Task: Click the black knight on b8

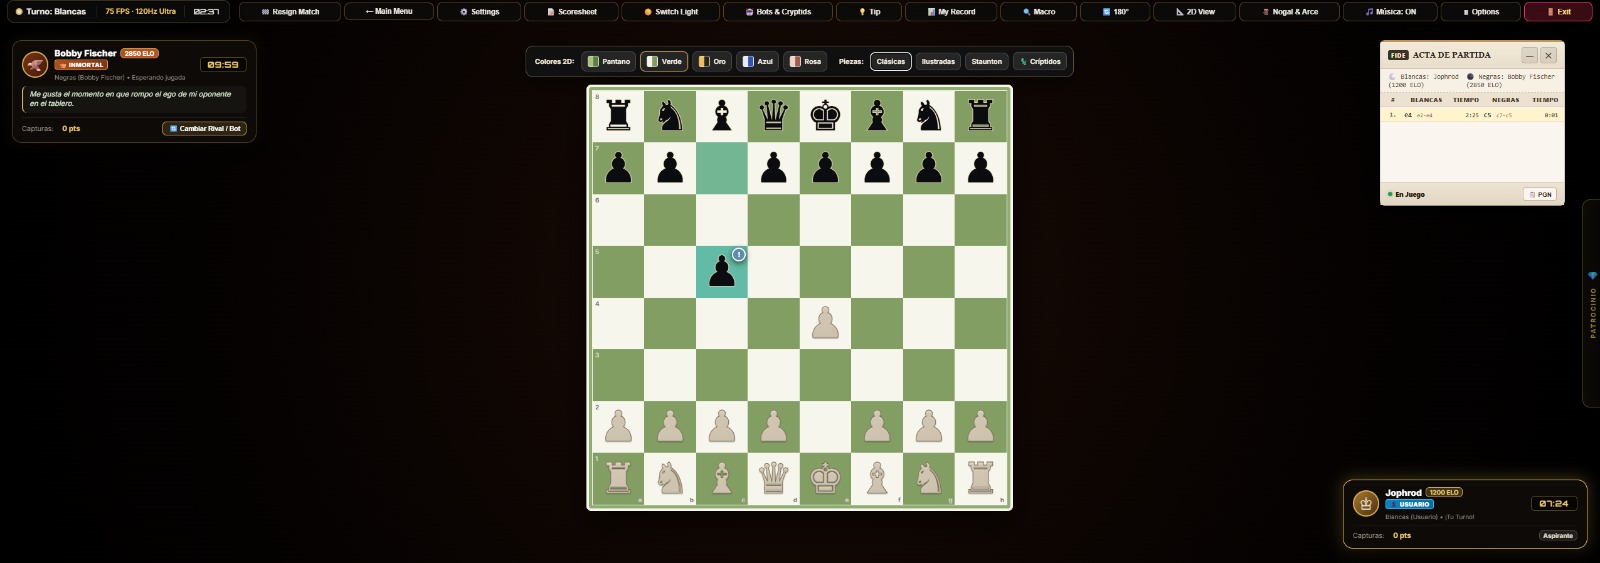Action: 670,116
